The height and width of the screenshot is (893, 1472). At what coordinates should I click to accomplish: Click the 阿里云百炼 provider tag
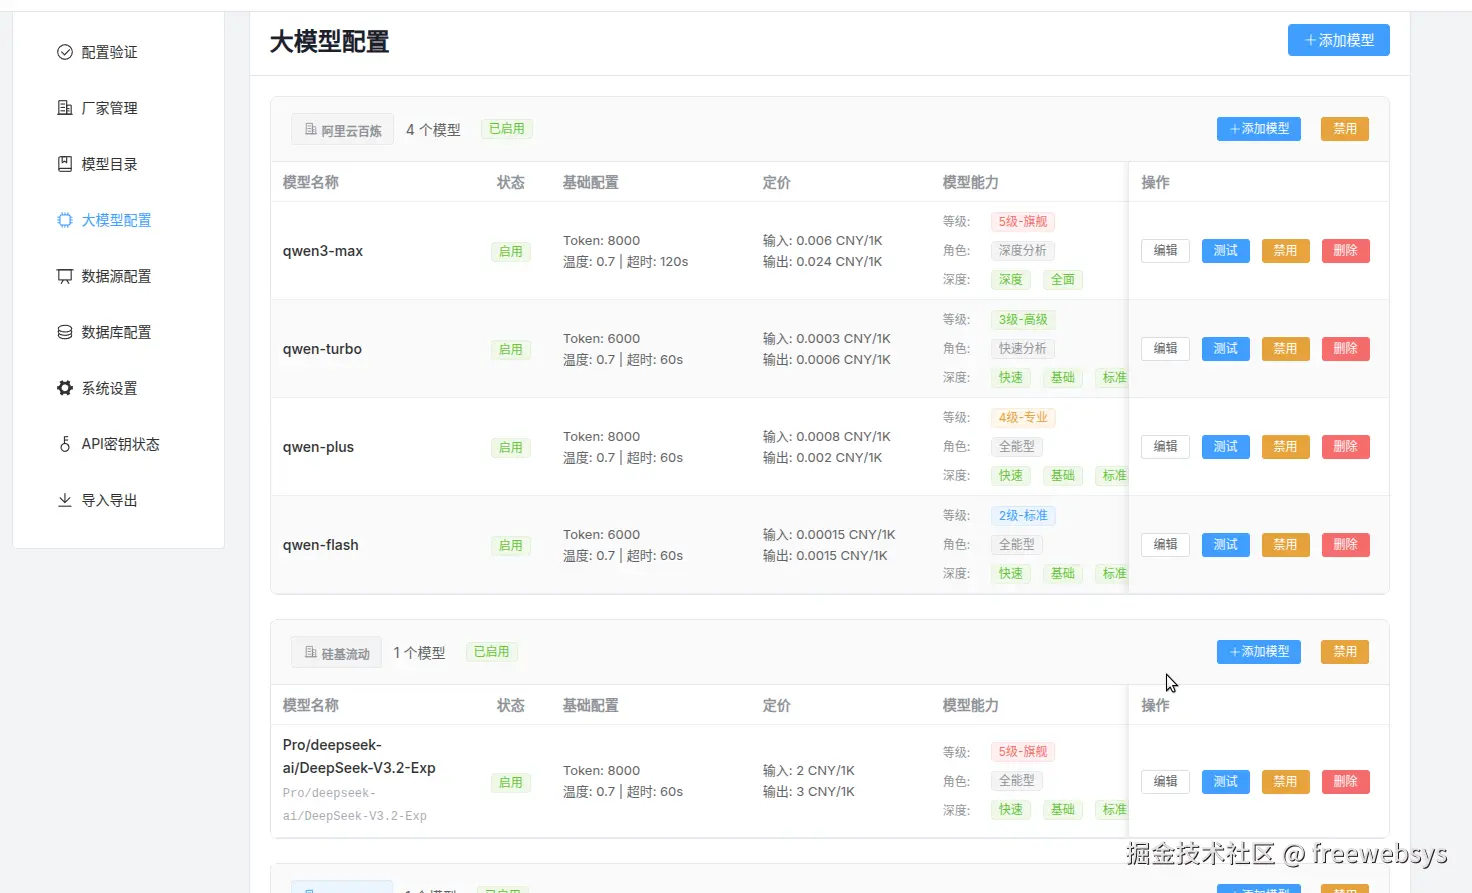pos(342,130)
